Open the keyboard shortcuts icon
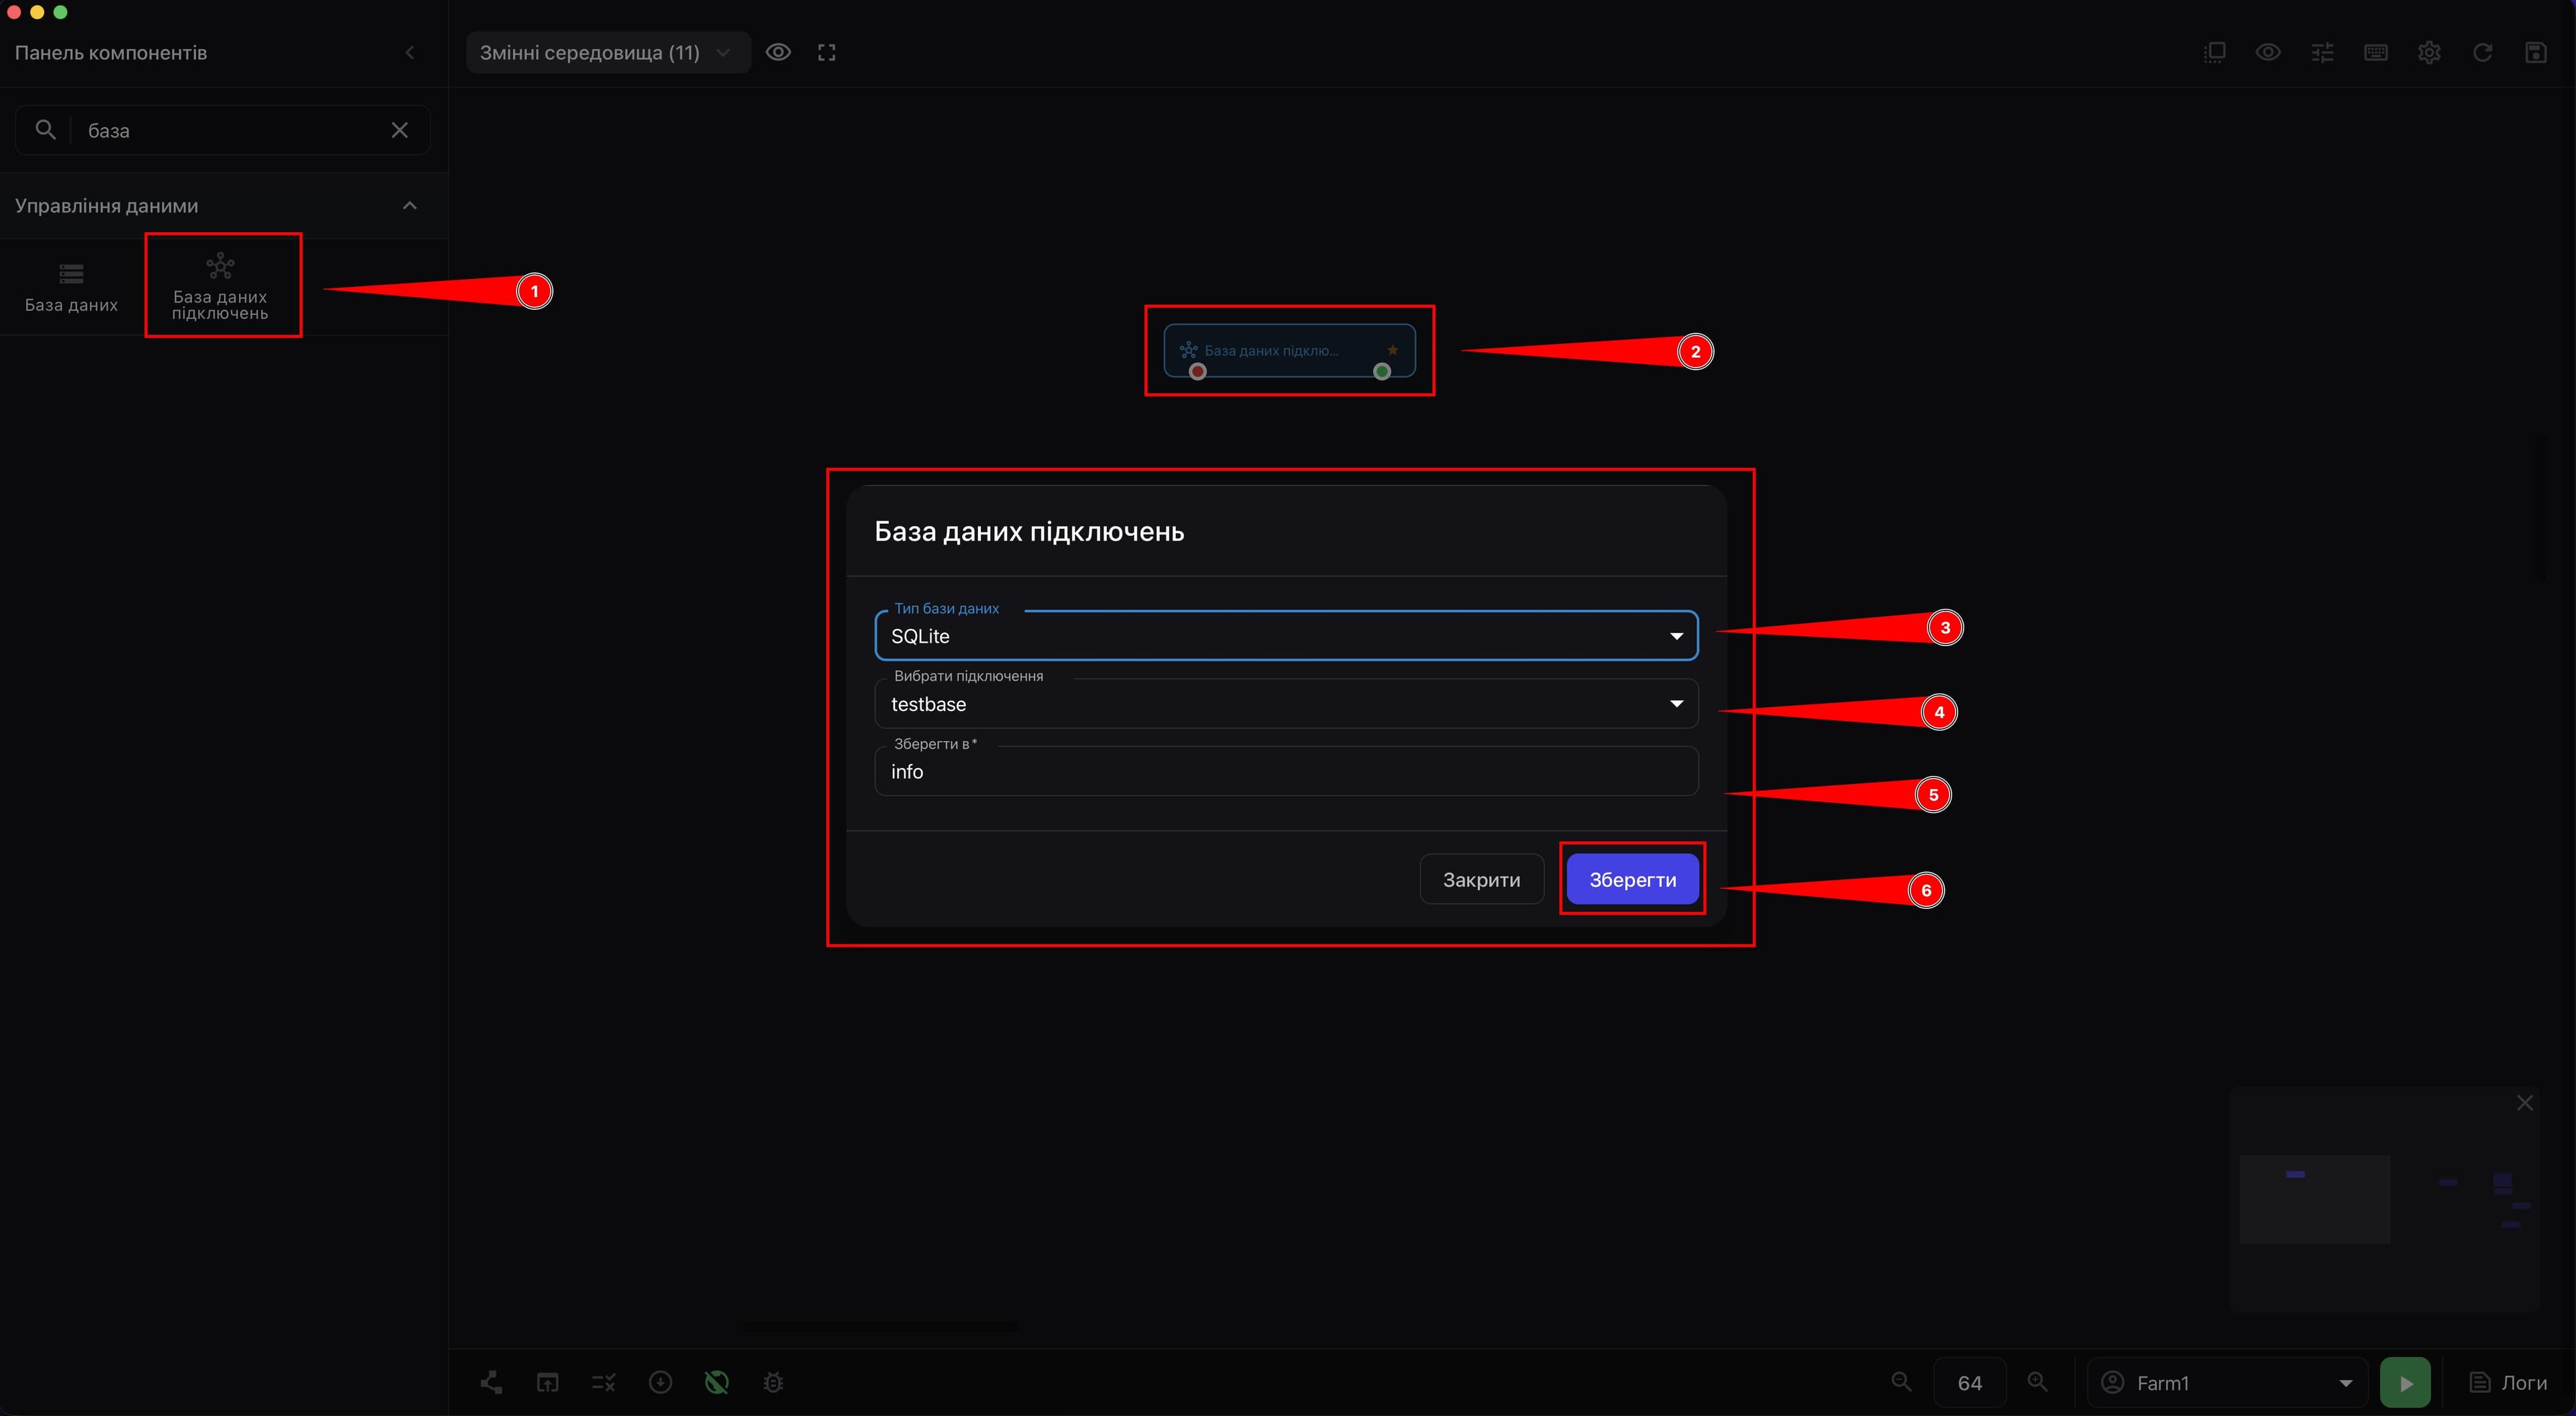 click(2375, 53)
